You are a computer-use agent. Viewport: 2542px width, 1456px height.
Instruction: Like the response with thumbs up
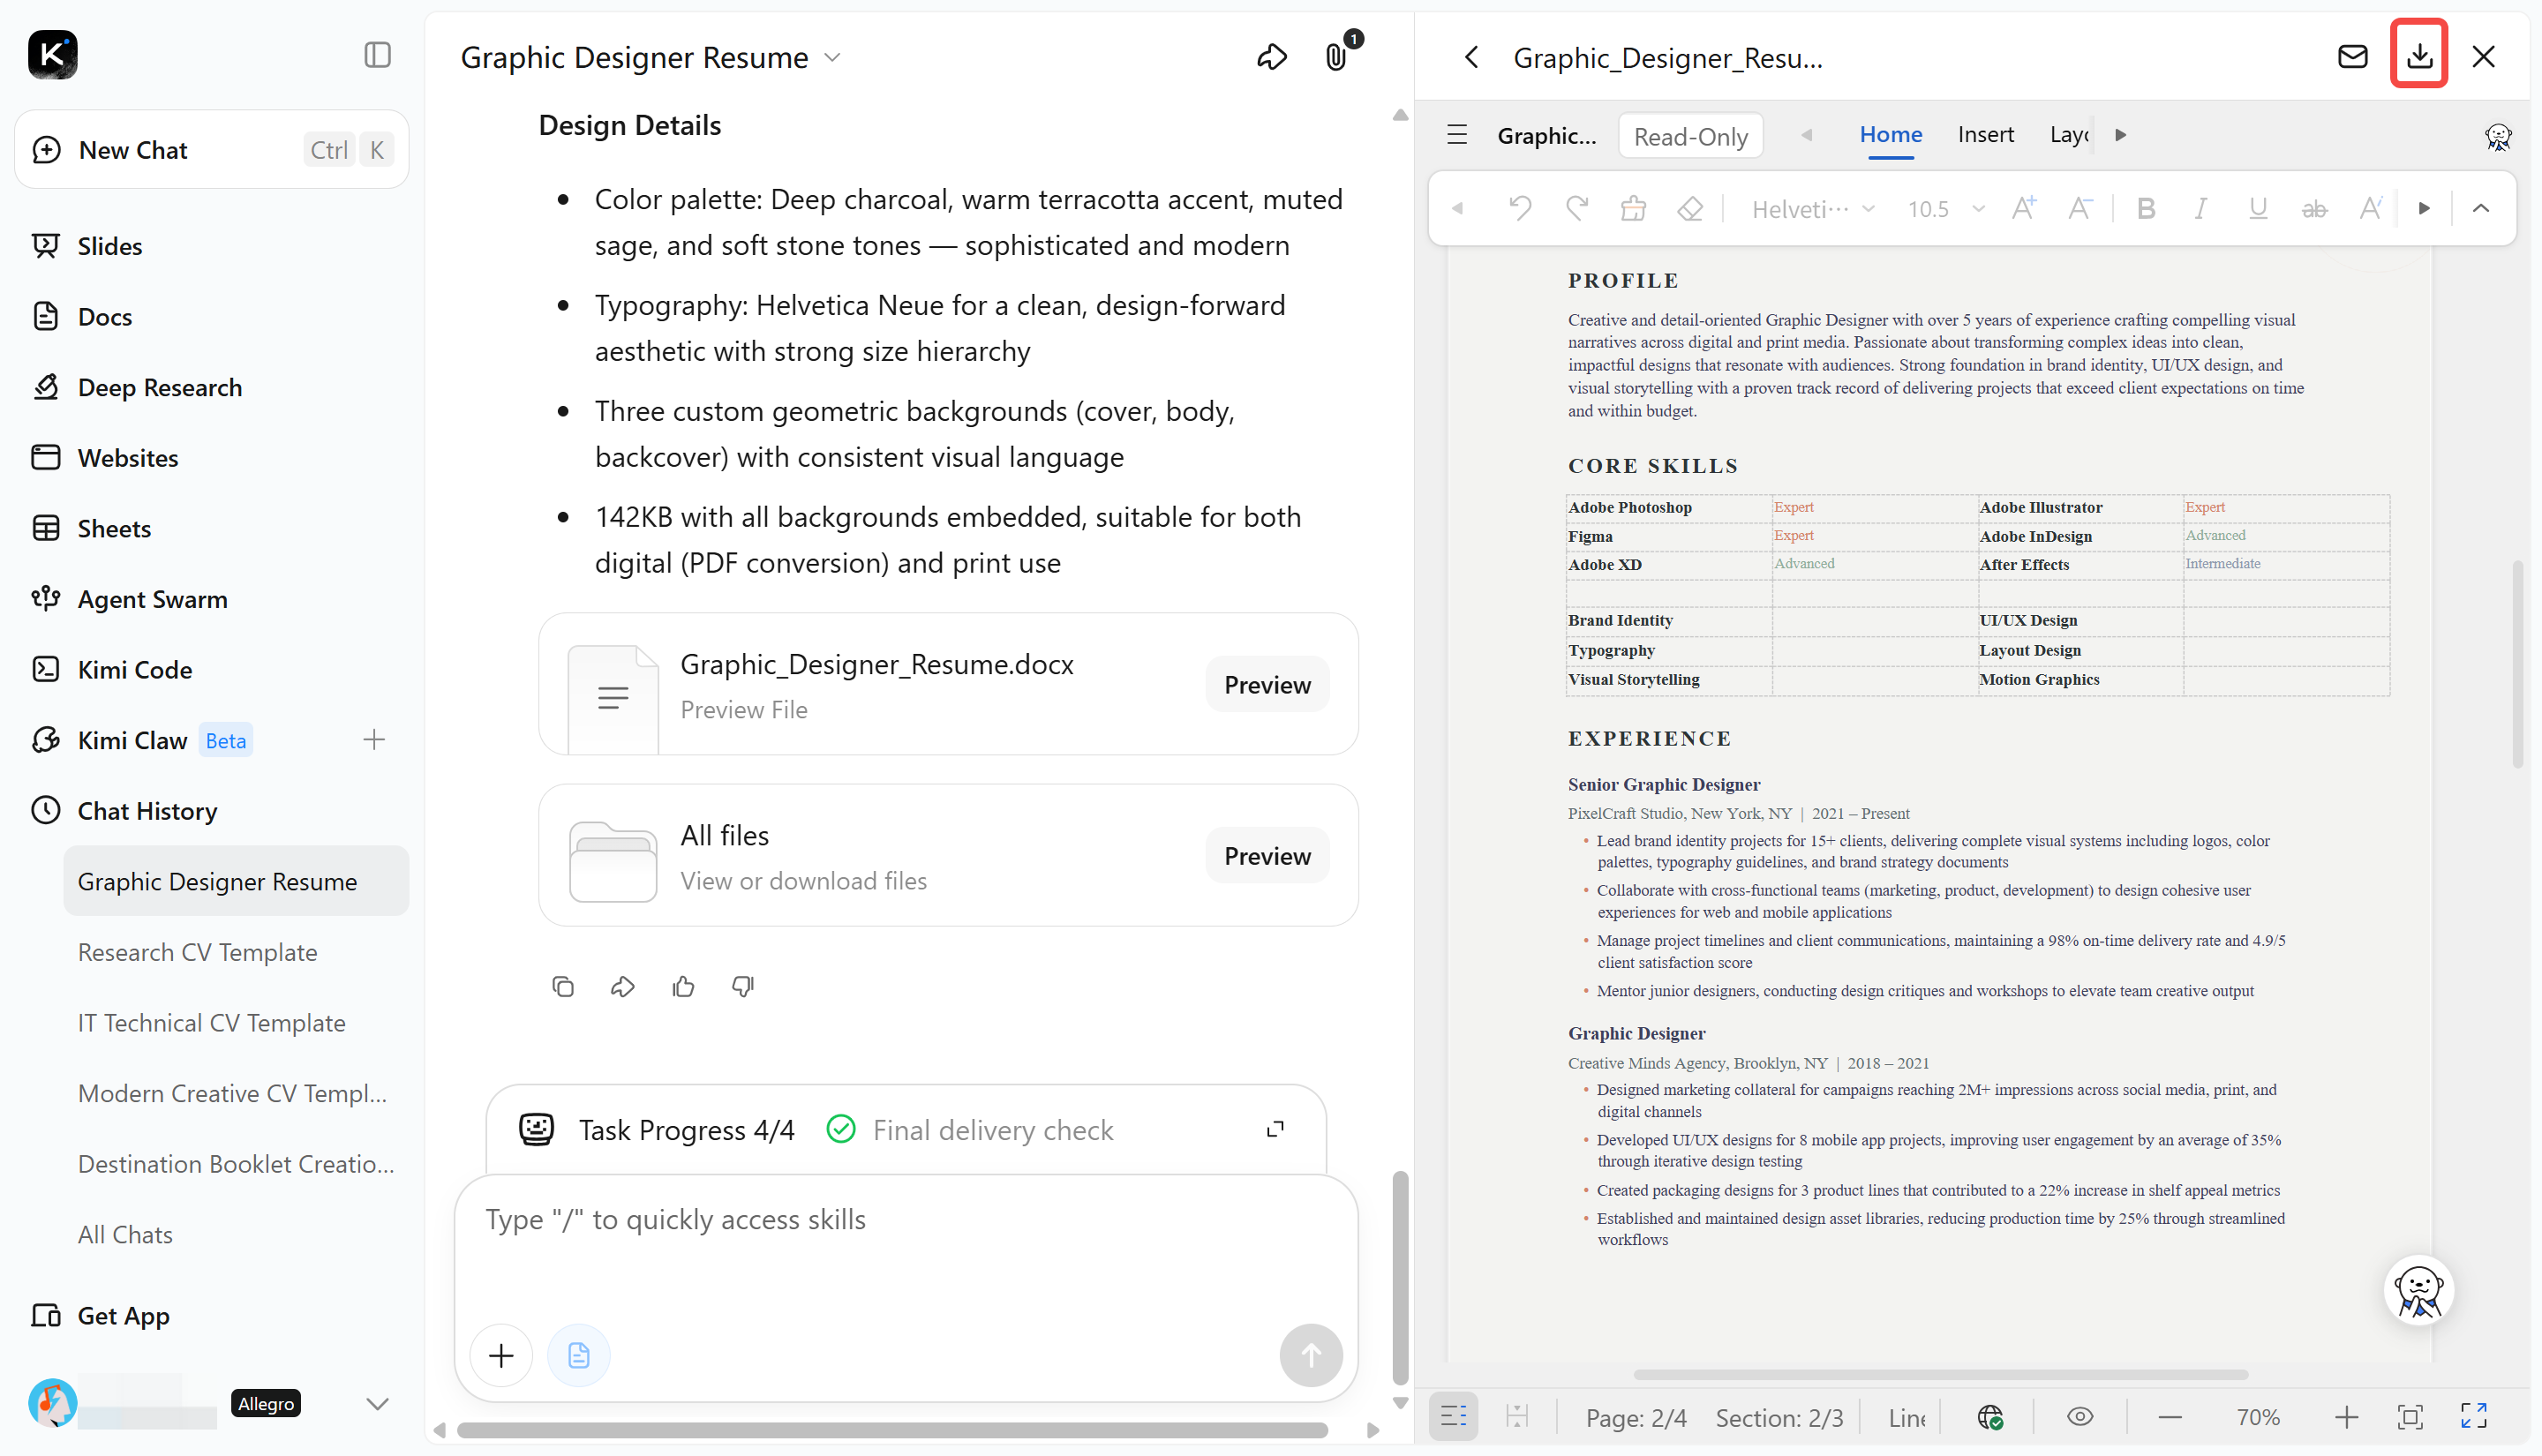(x=683, y=987)
